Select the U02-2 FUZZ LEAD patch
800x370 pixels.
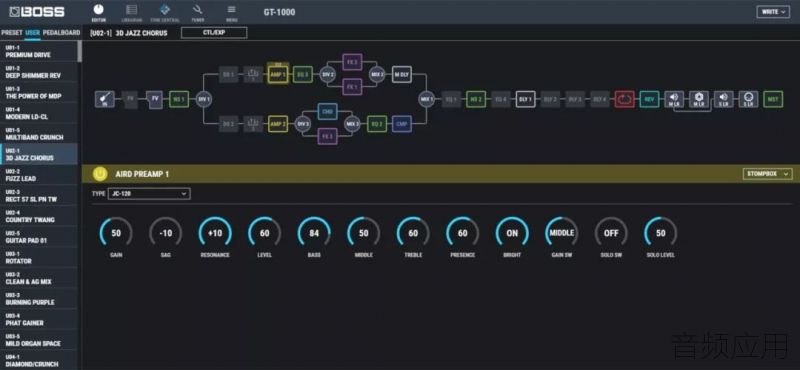[39, 175]
